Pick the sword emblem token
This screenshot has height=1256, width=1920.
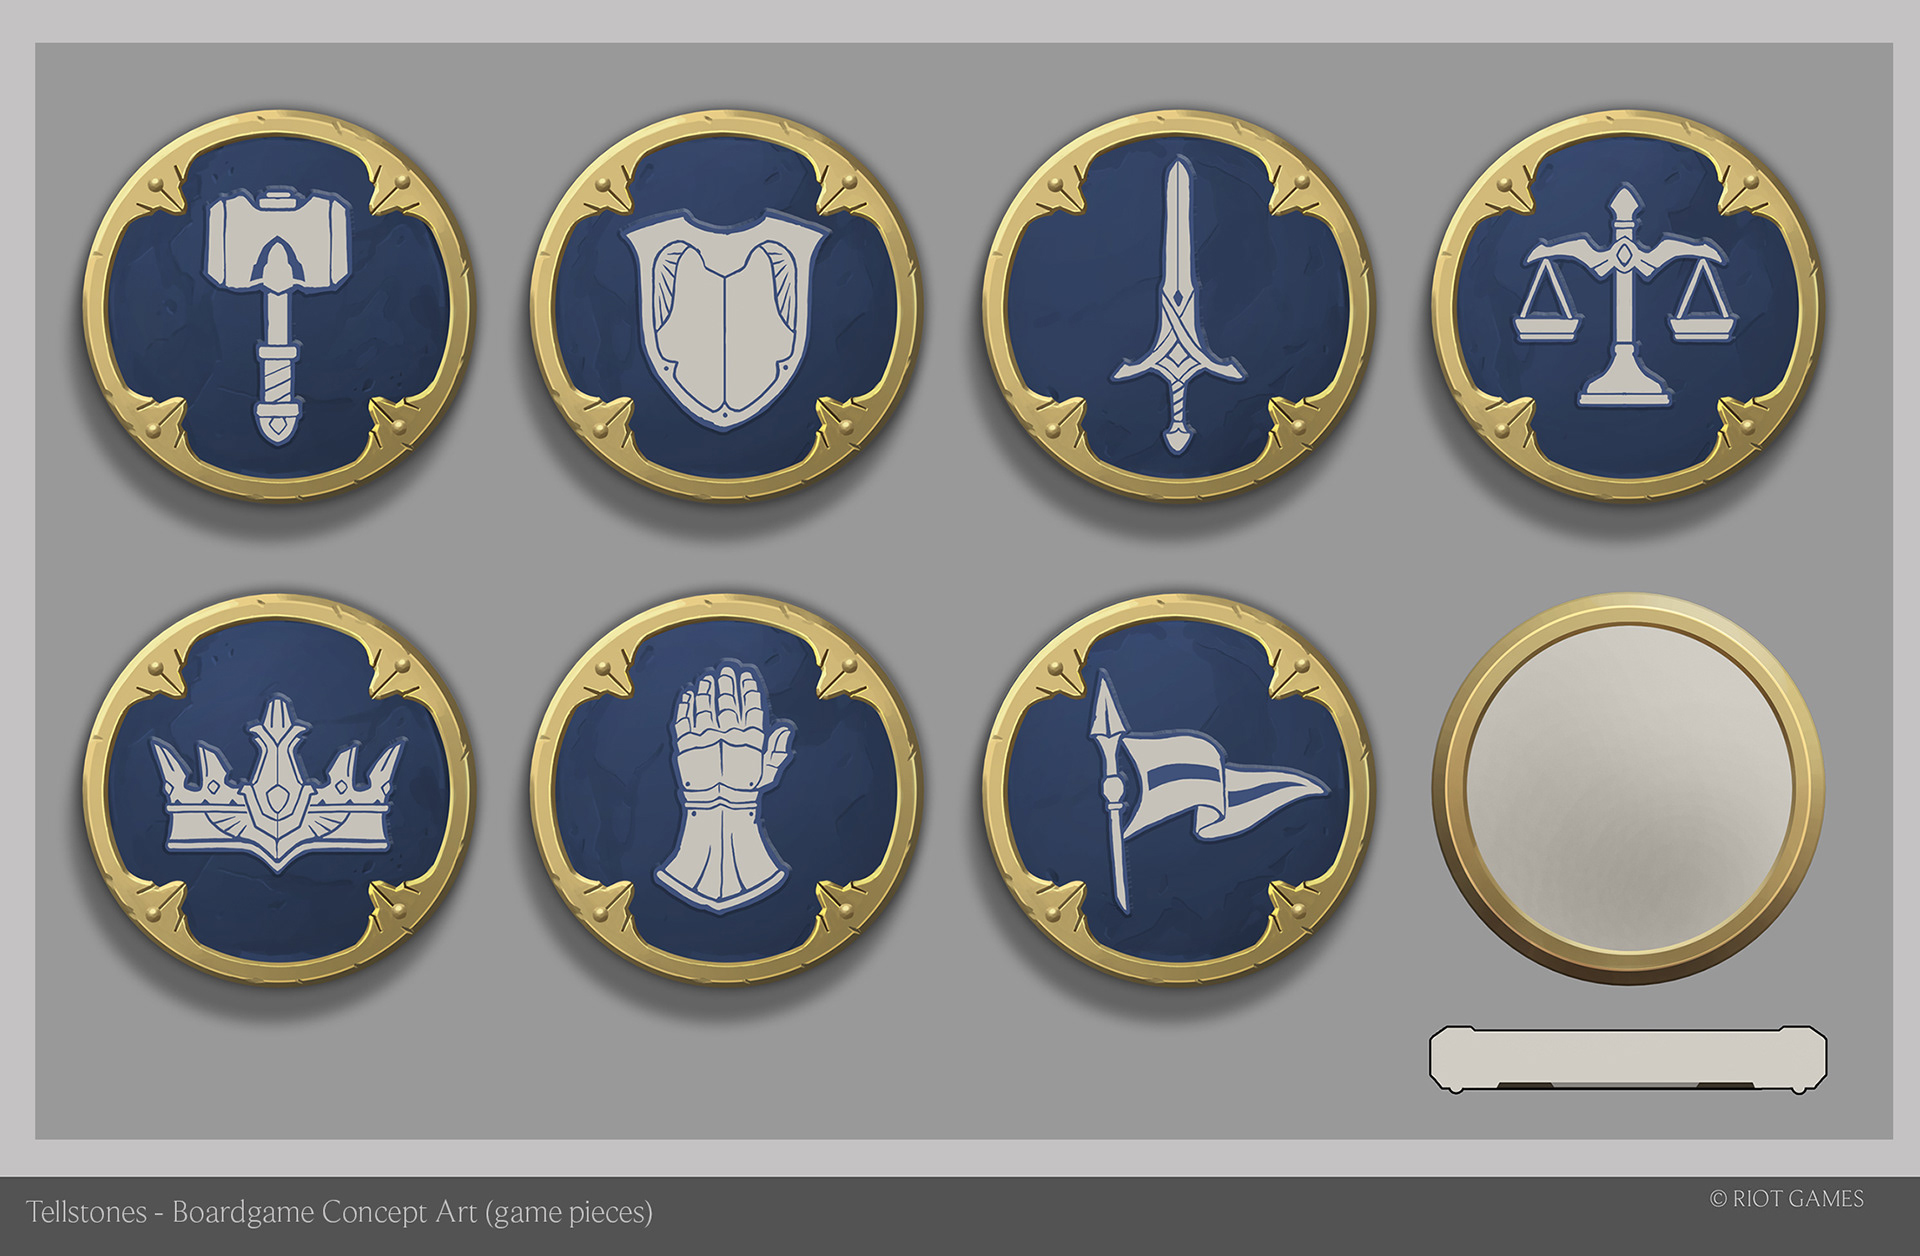coord(1178,304)
